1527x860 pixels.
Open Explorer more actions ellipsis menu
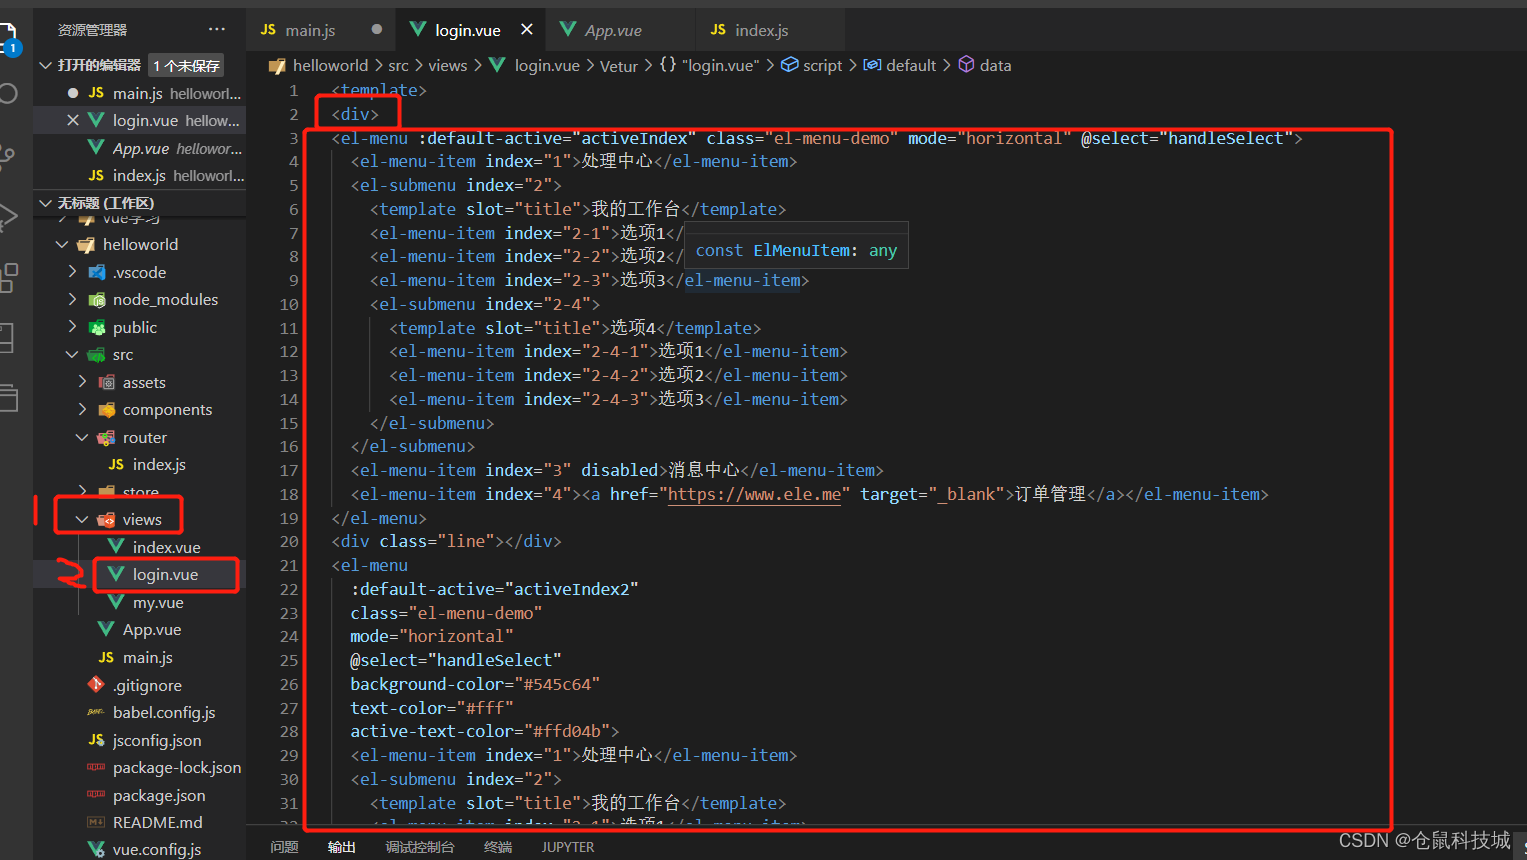(217, 29)
